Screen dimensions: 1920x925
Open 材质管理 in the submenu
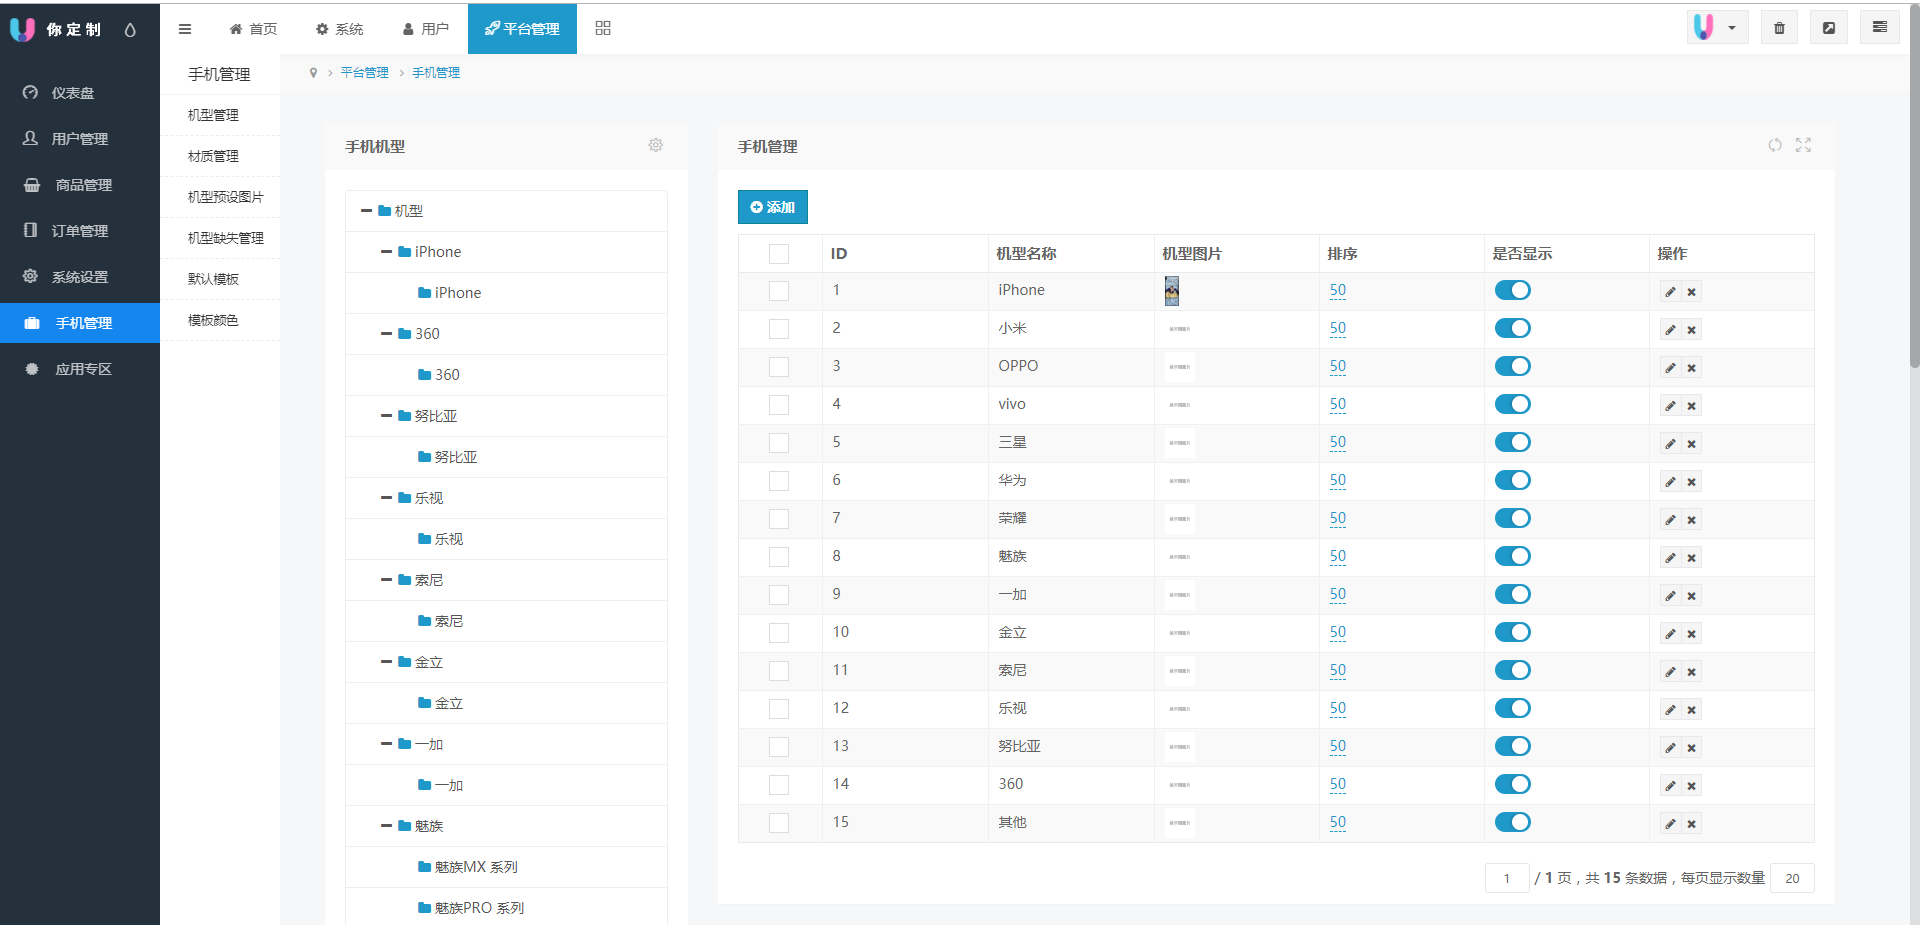pos(213,156)
